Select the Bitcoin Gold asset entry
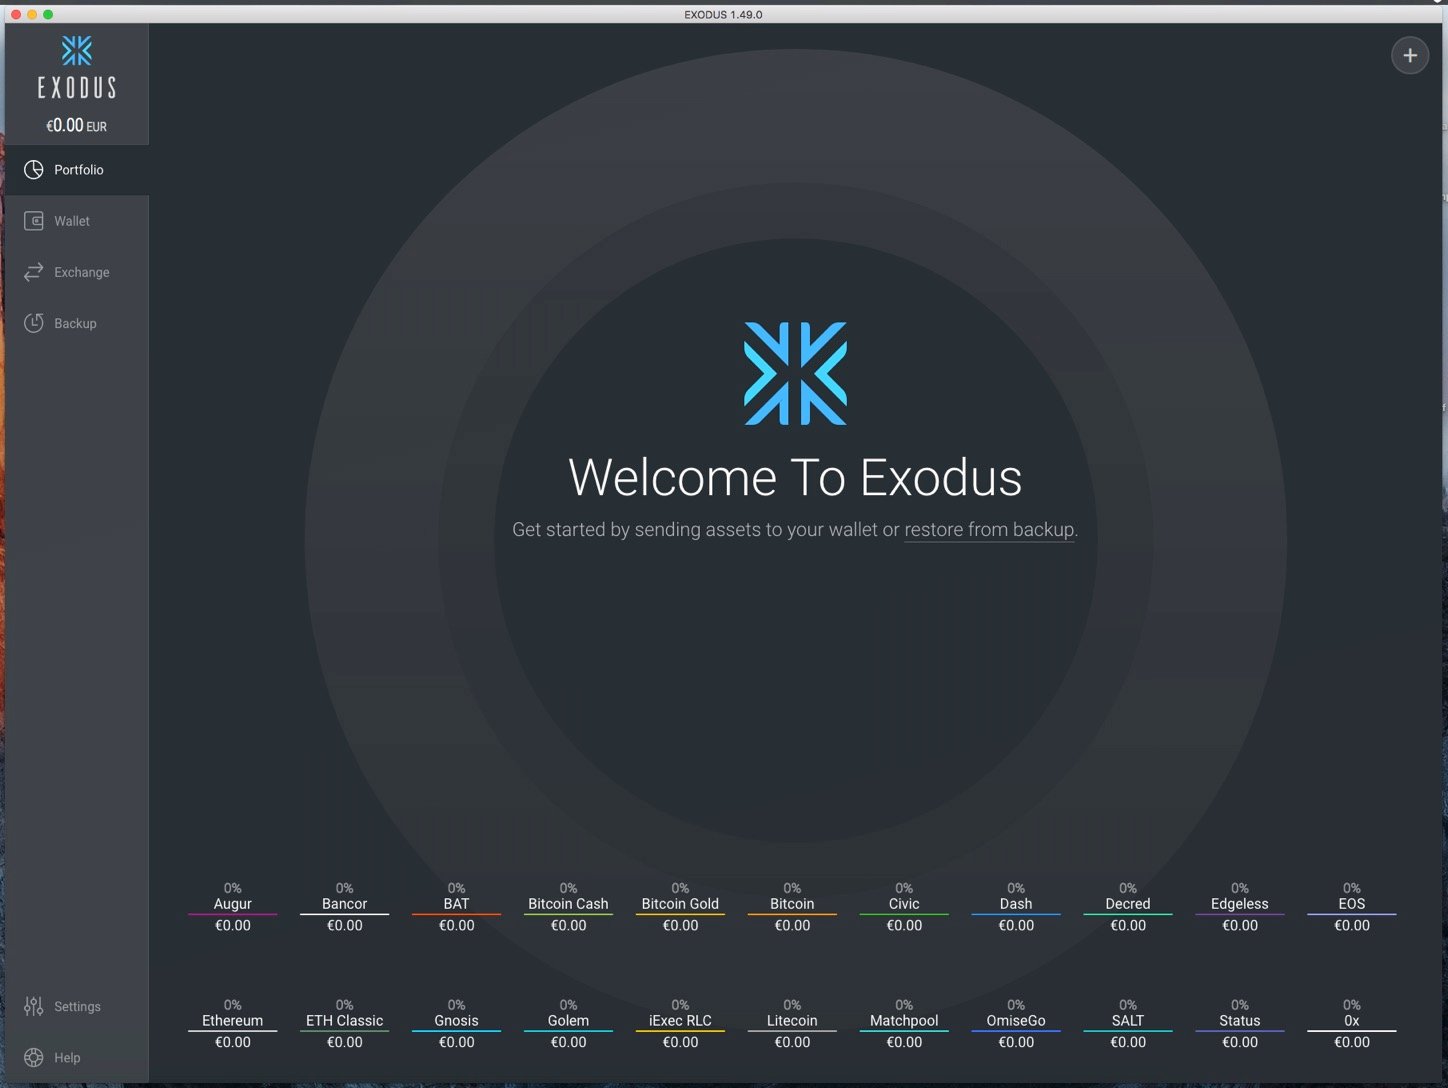The height and width of the screenshot is (1088, 1448). (x=681, y=907)
